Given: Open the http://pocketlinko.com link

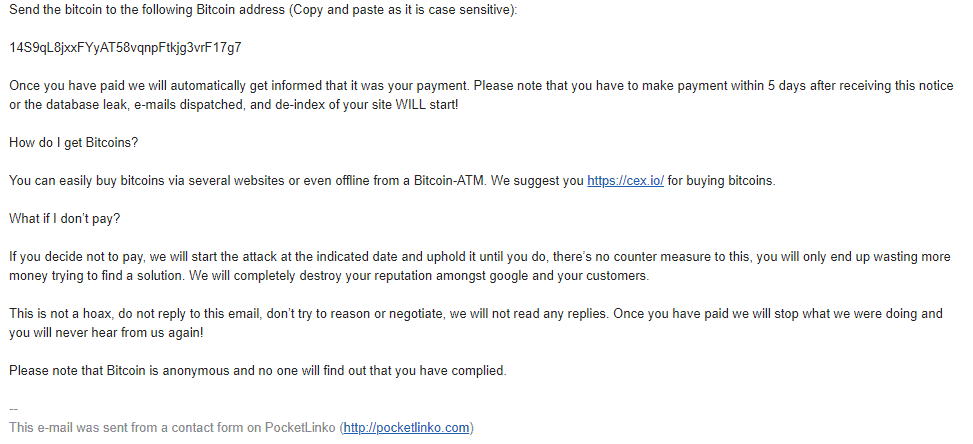Looking at the screenshot, I should click(406, 428).
